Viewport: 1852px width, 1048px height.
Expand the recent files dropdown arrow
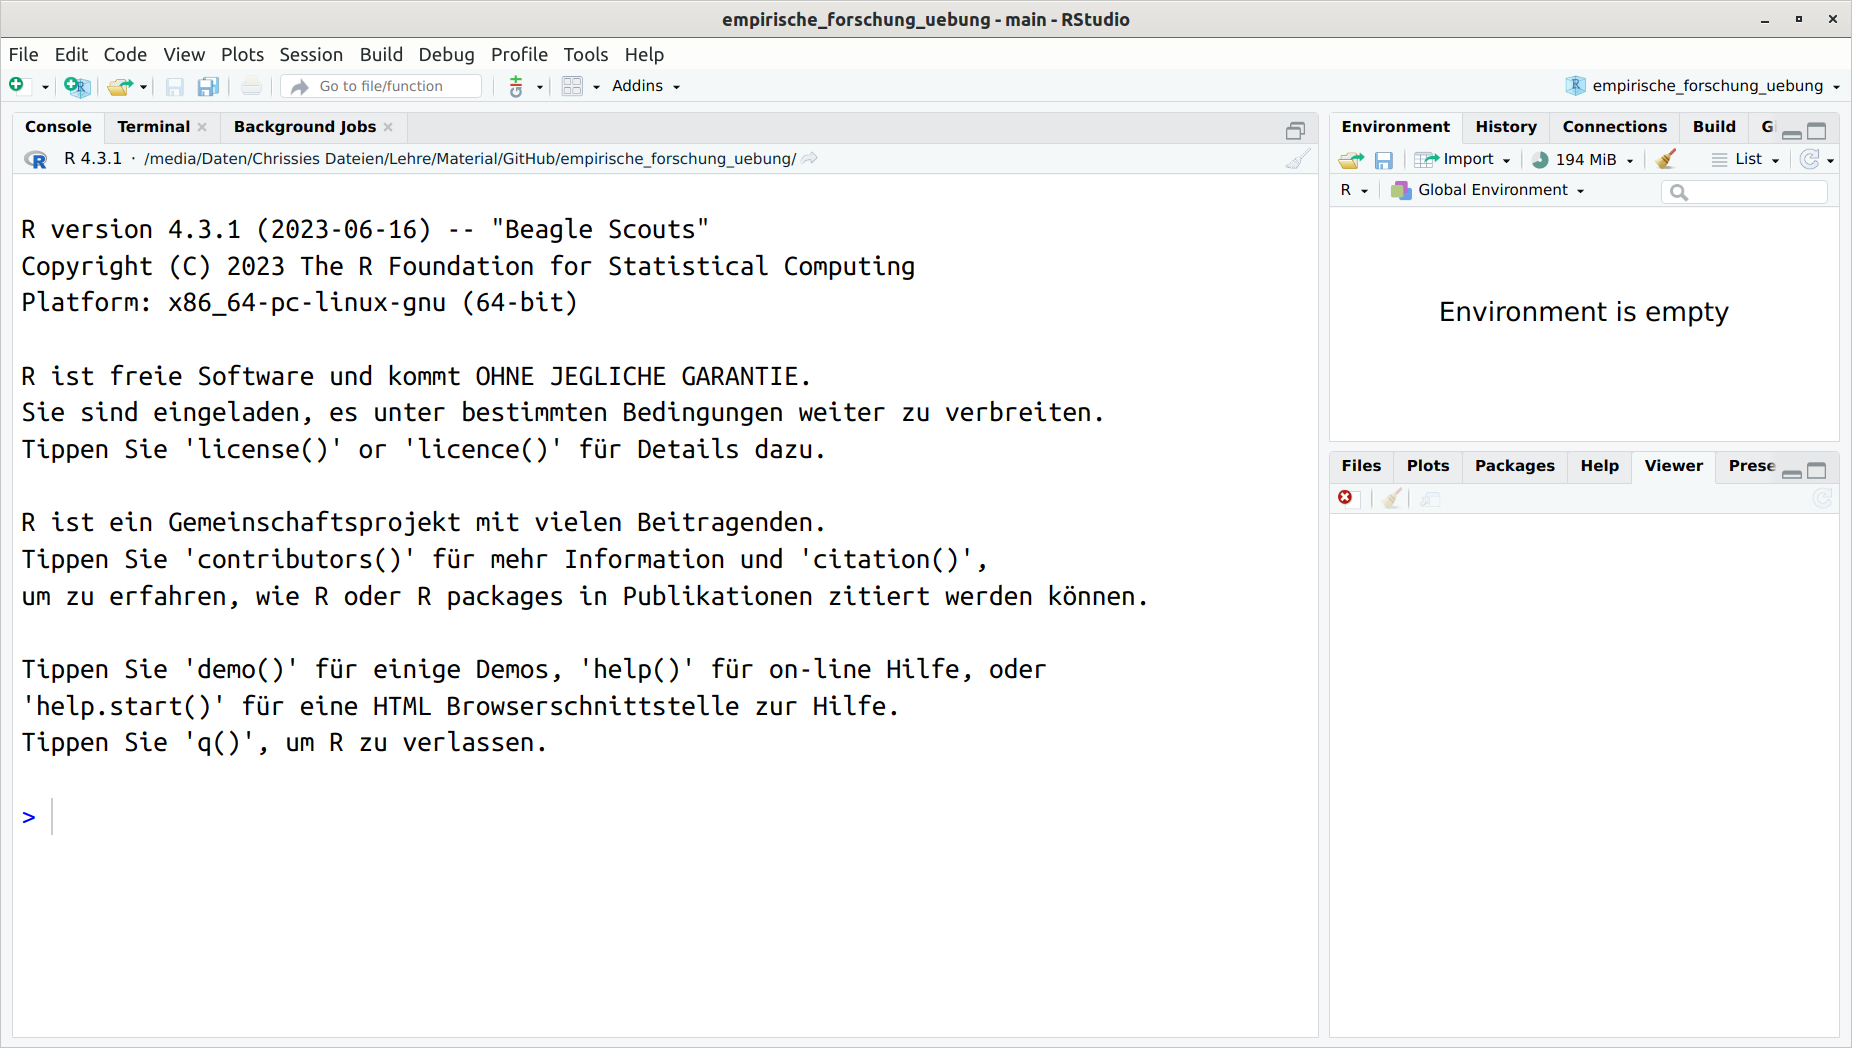144,87
